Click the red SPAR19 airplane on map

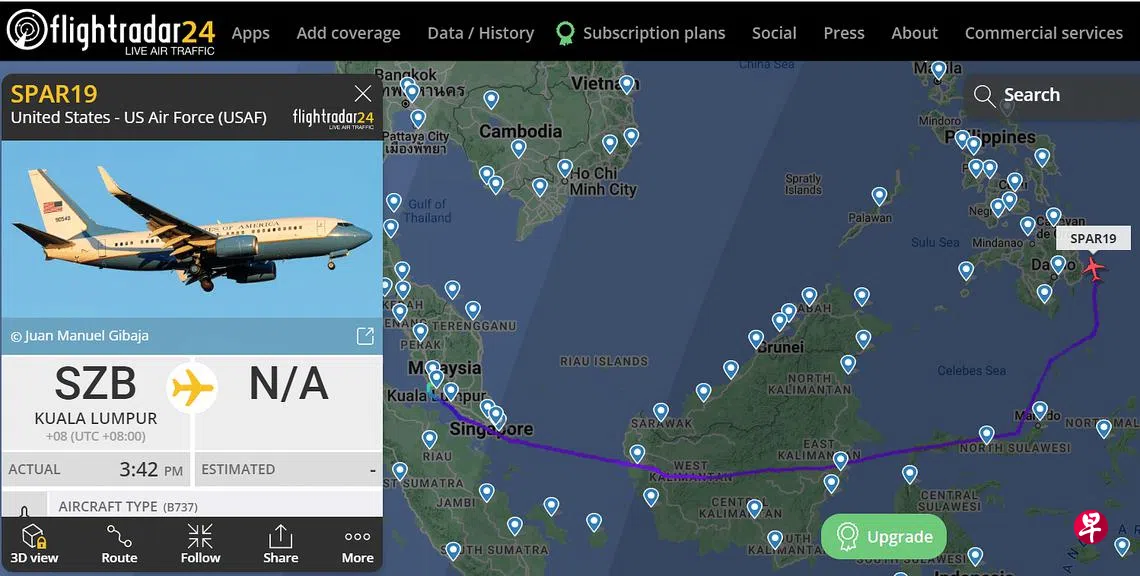(x=1093, y=268)
